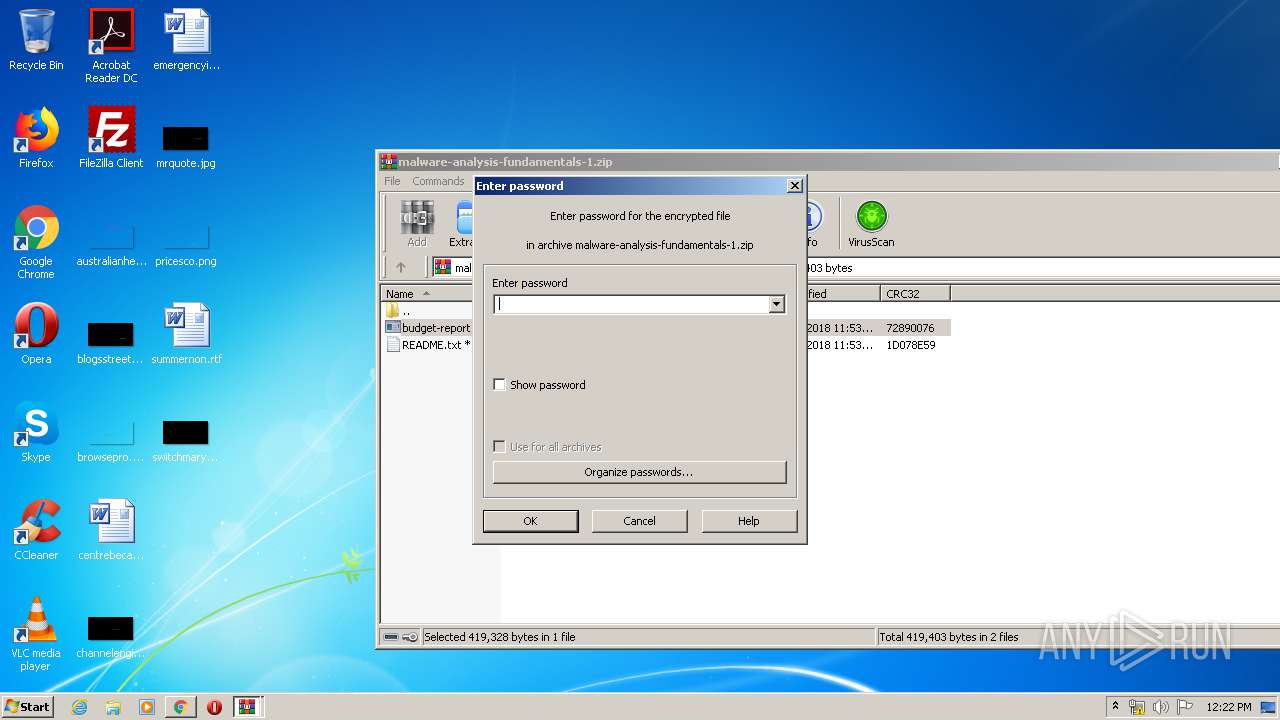Confirm password with the OK button
This screenshot has height=720, width=1280.
coord(530,521)
